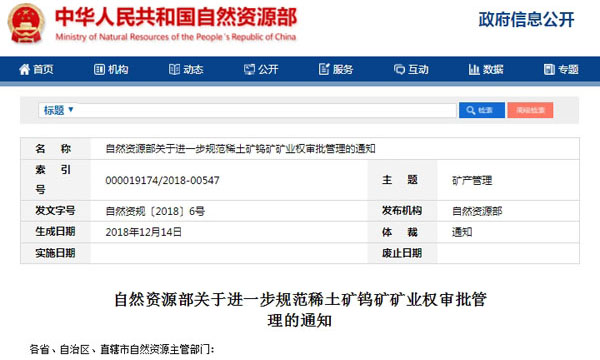This screenshot has width=600, height=360.
Task: Click the document name in the 名称 row
Action: [x=240, y=148]
